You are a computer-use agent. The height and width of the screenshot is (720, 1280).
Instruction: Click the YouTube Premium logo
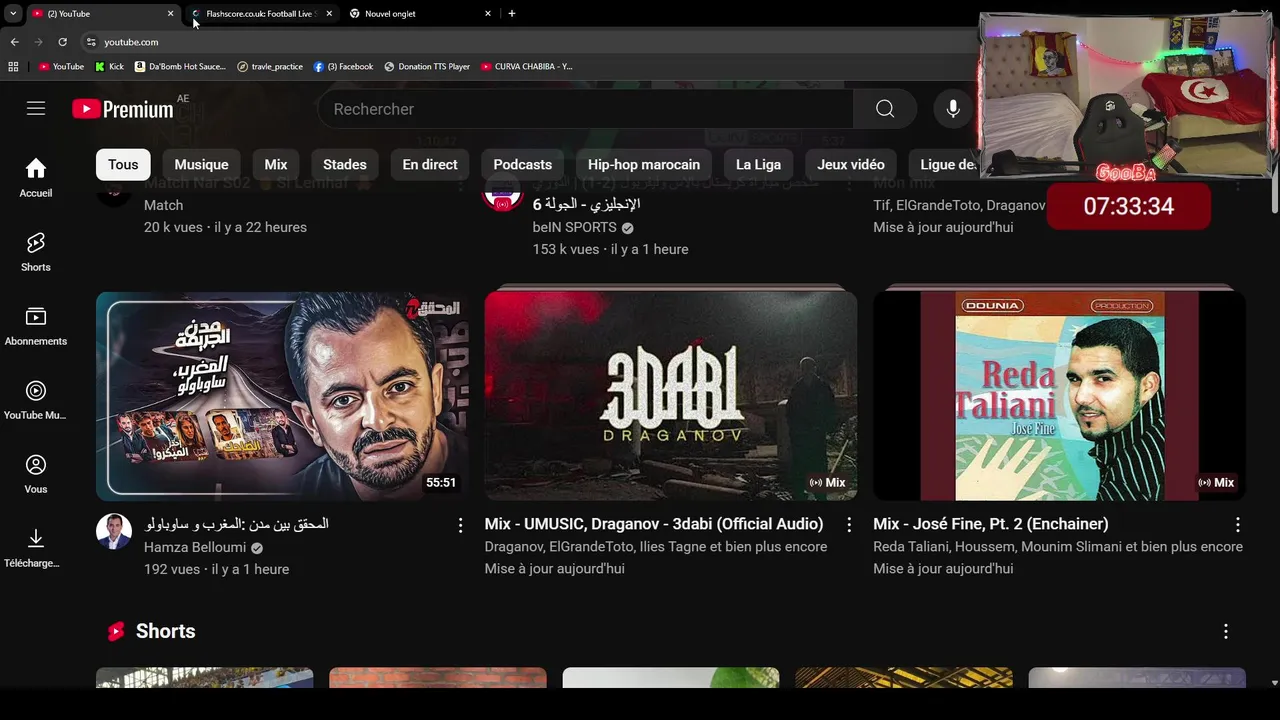click(x=123, y=109)
